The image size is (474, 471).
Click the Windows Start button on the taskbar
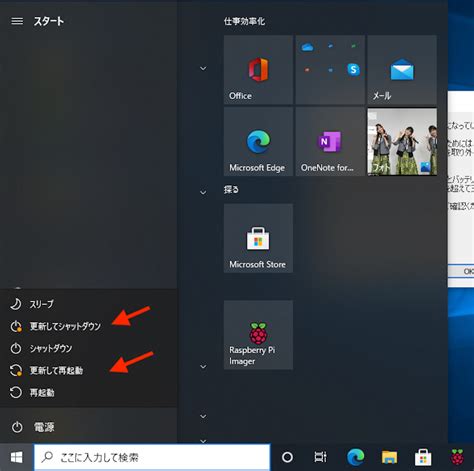pyautogui.click(x=16, y=457)
